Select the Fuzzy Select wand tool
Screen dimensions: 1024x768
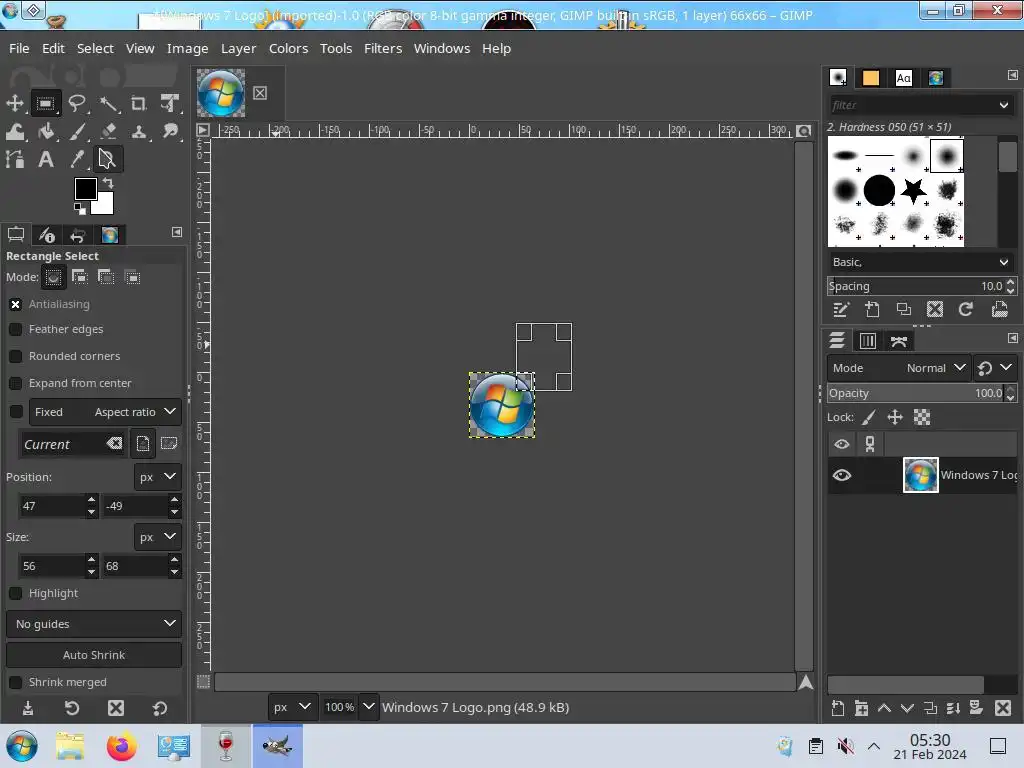click(x=108, y=103)
